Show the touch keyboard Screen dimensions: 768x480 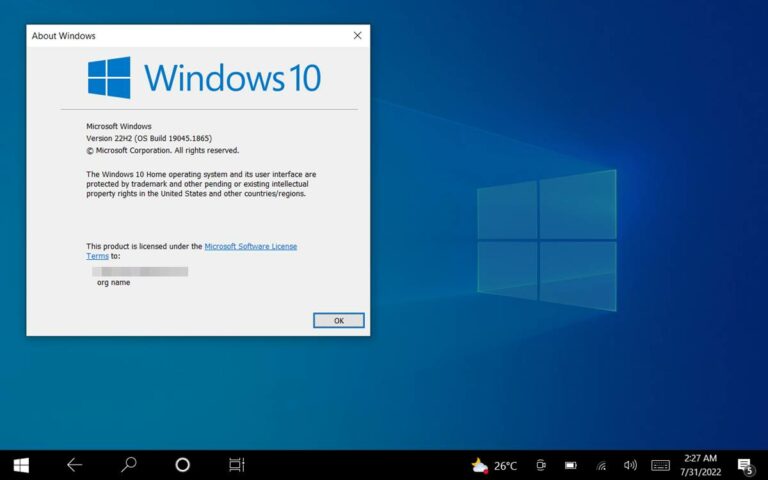(x=660, y=465)
